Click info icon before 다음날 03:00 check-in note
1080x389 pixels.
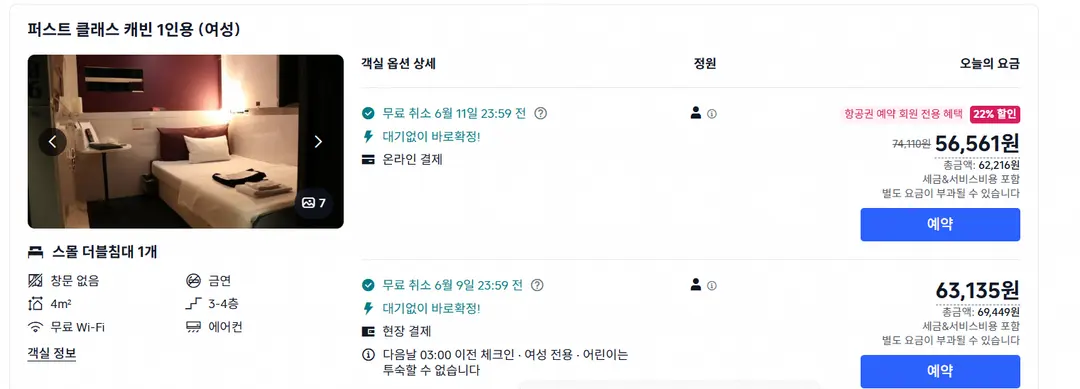[x=368, y=355]
